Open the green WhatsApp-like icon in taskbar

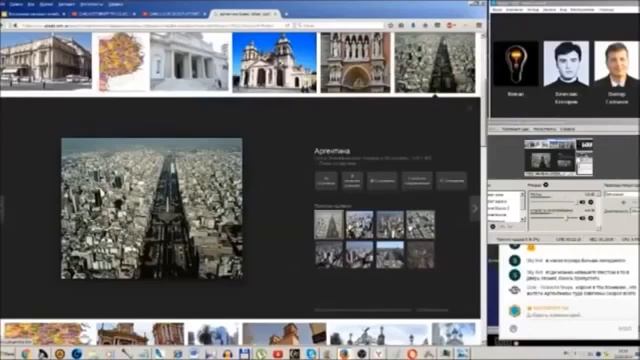[261, 353]
